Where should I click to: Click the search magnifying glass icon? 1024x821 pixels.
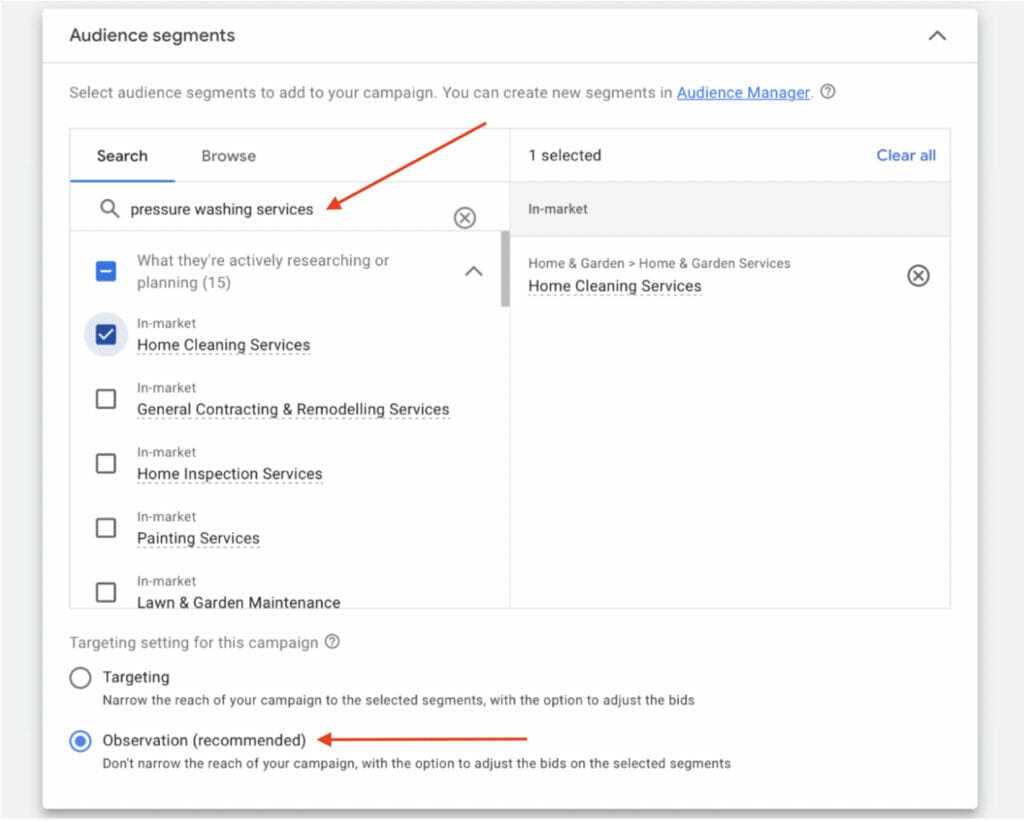(110, 209)
